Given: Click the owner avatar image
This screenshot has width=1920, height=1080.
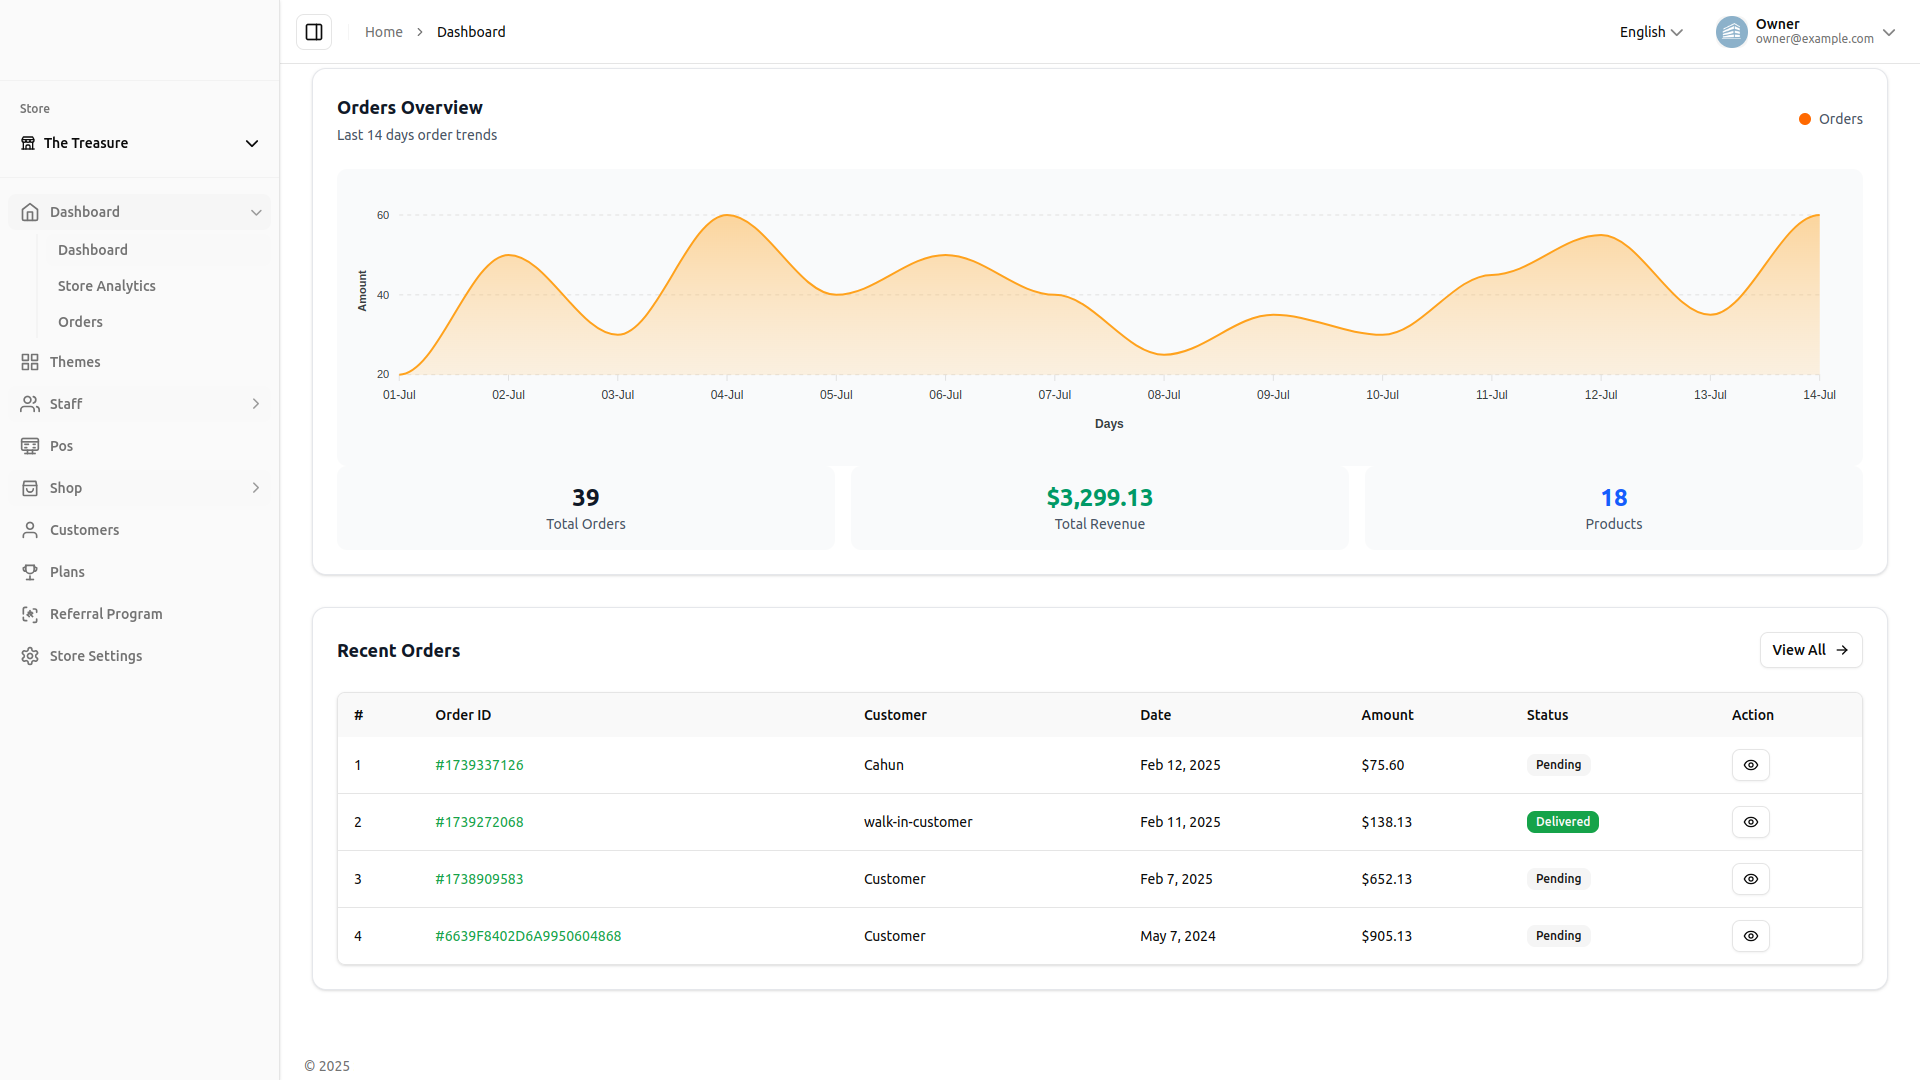Looking at the screenshot, I should point(1731,32).
